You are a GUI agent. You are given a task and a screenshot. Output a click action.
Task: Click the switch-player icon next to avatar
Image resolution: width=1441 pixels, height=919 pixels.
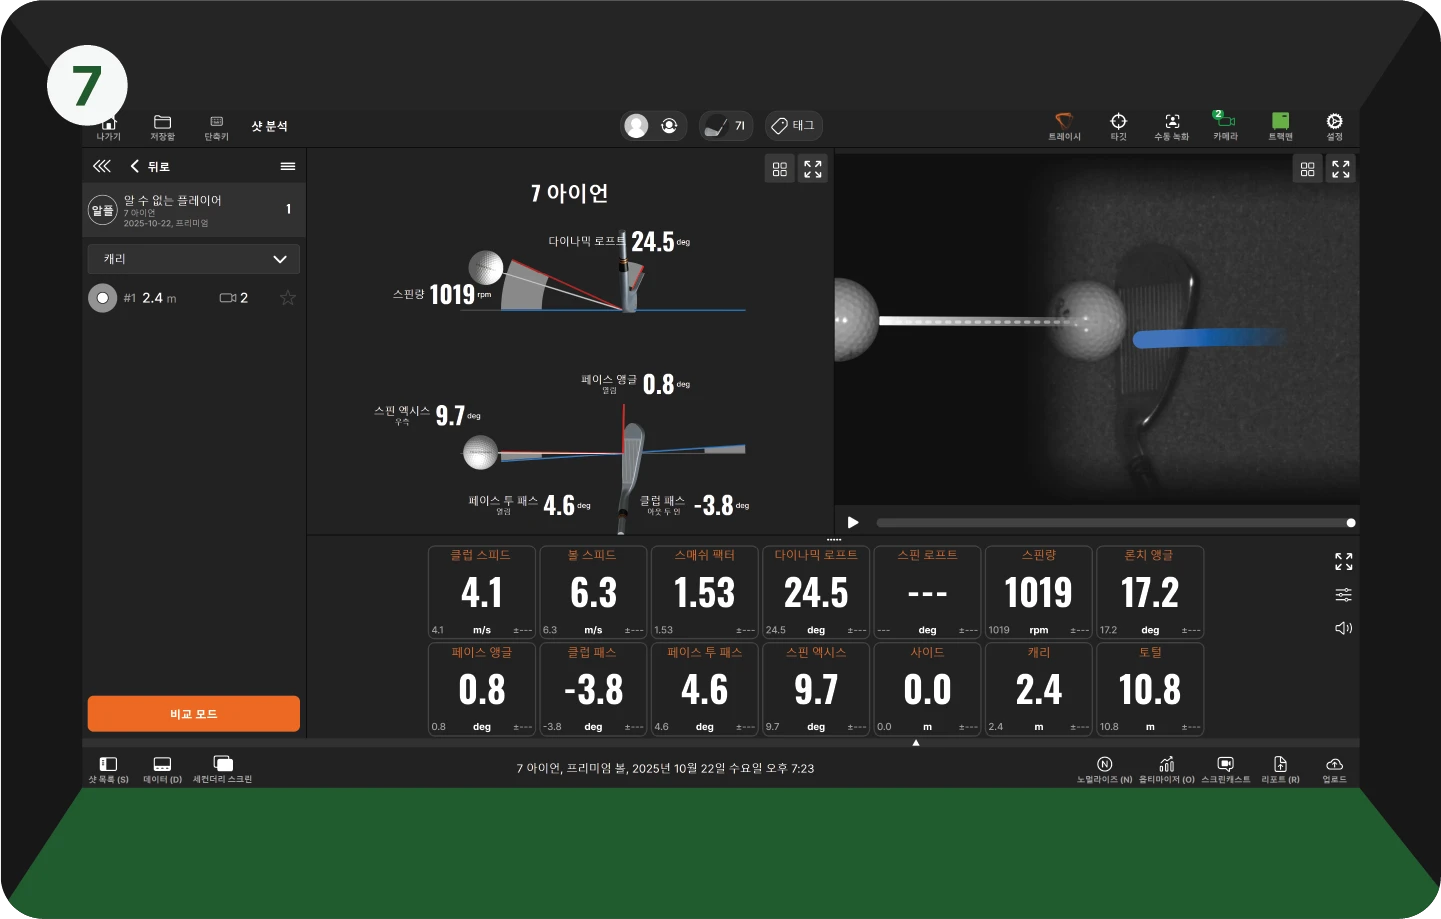(669, 125)
